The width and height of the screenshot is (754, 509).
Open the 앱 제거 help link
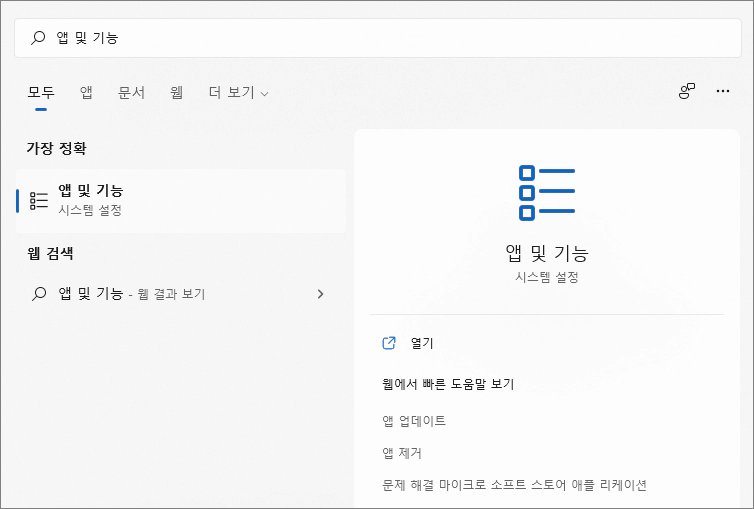point(402,453)
